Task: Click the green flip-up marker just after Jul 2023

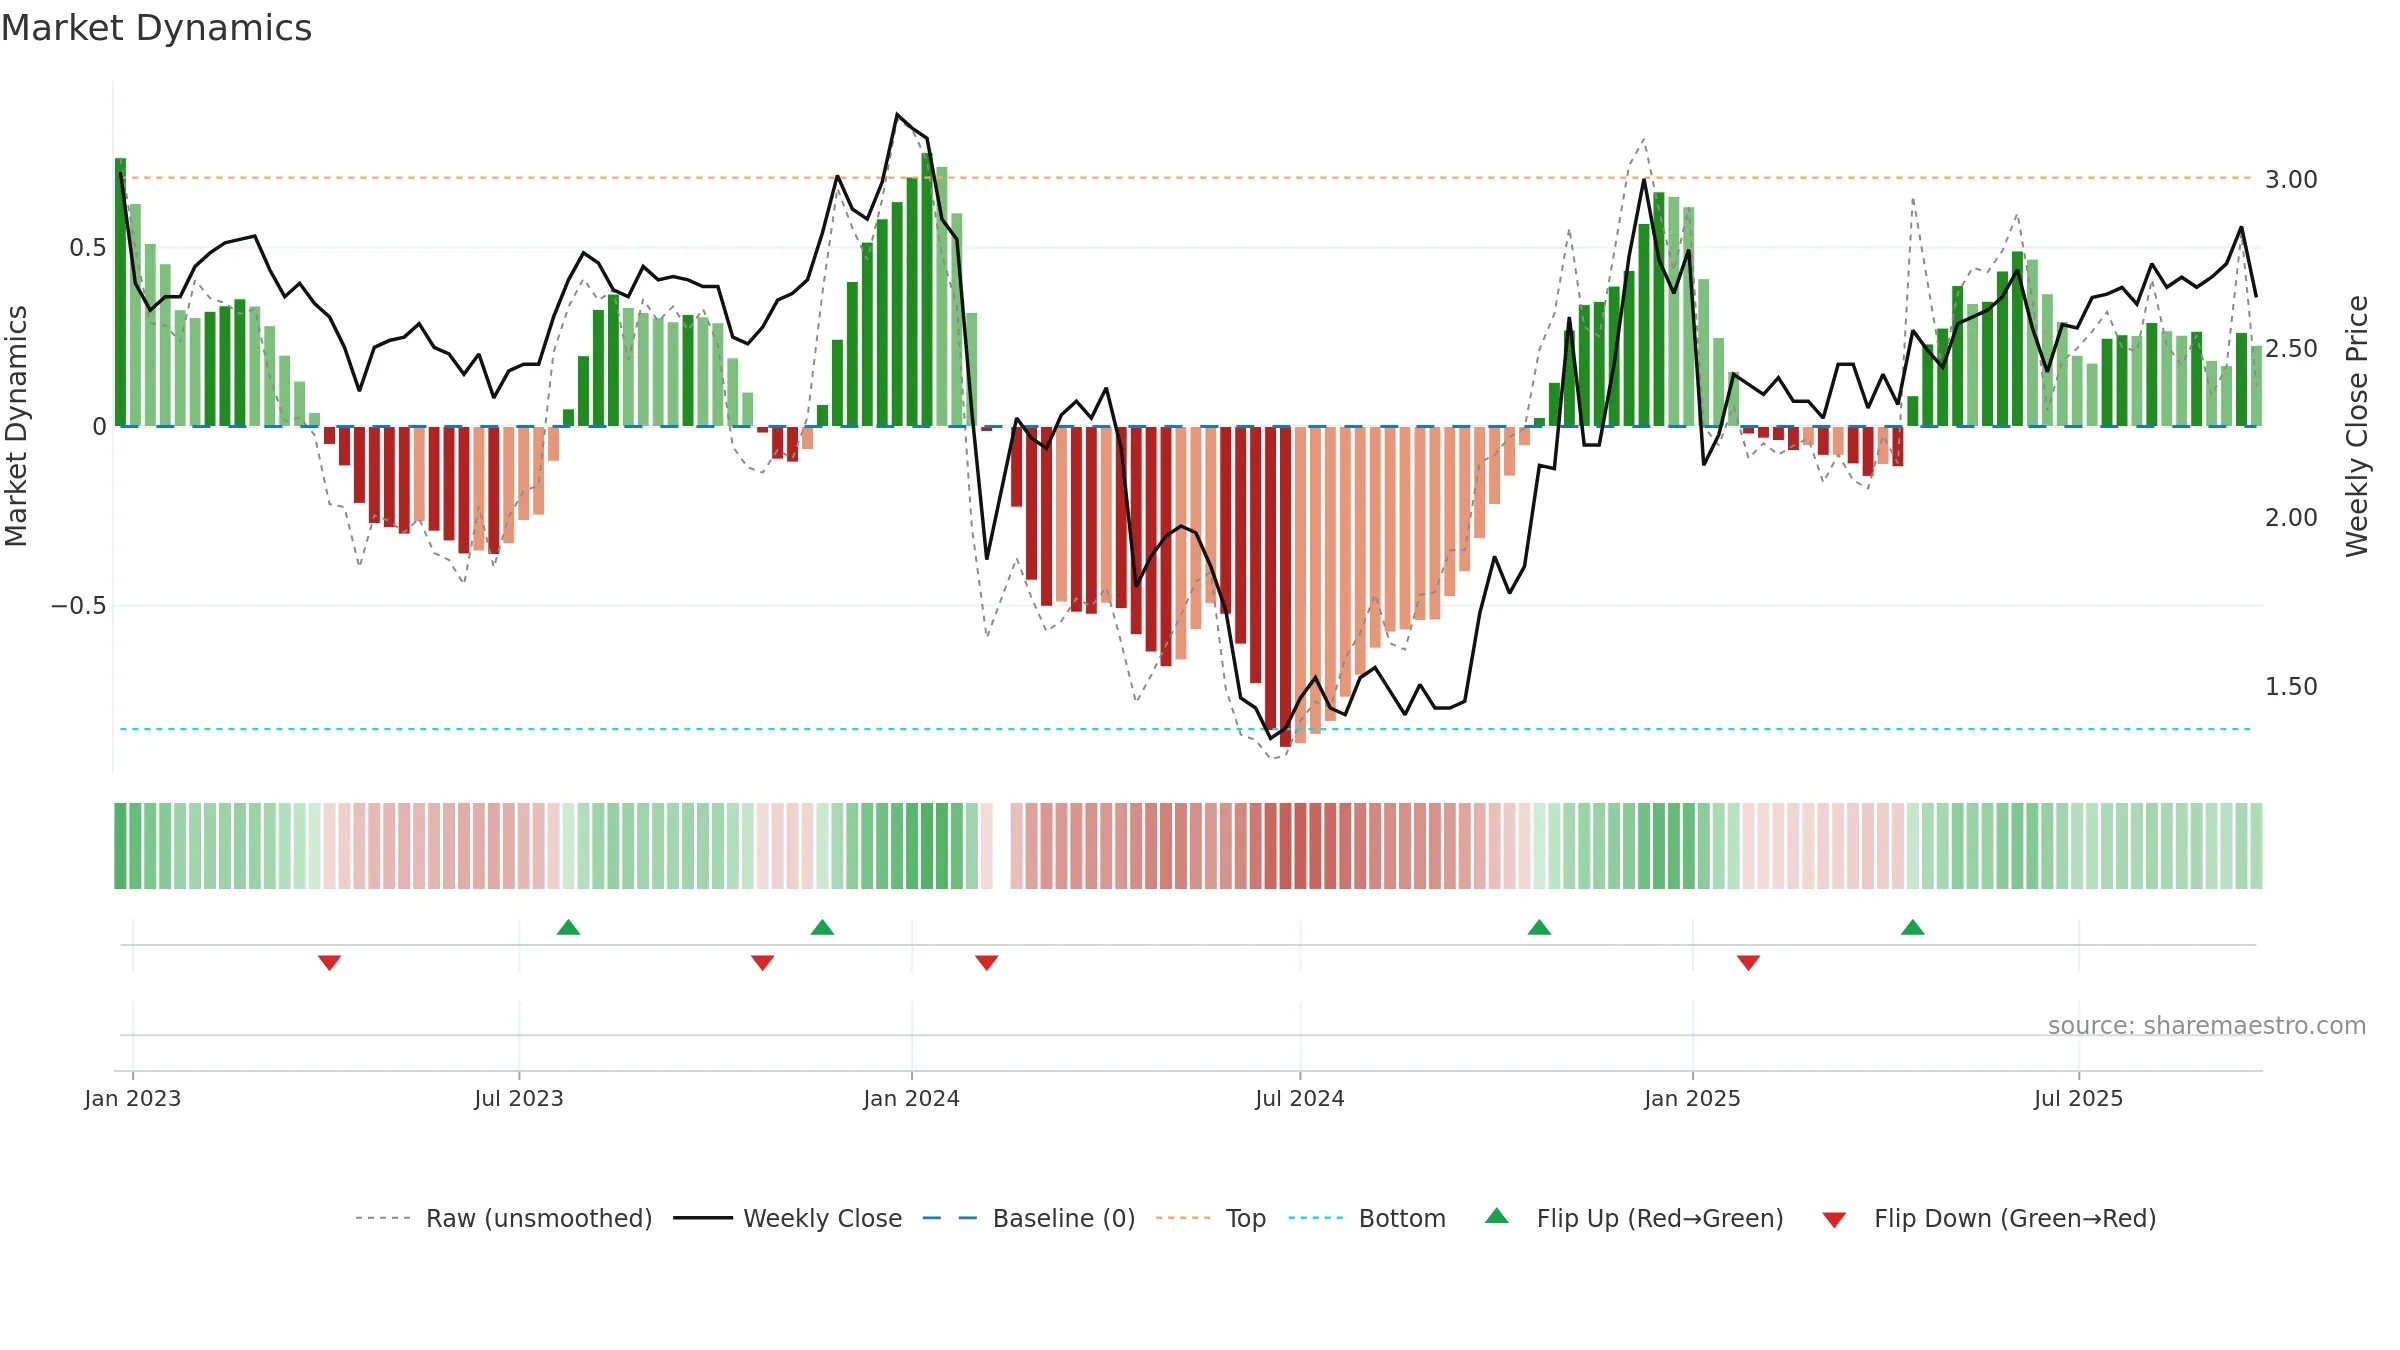Action: [x=568, y=927]
